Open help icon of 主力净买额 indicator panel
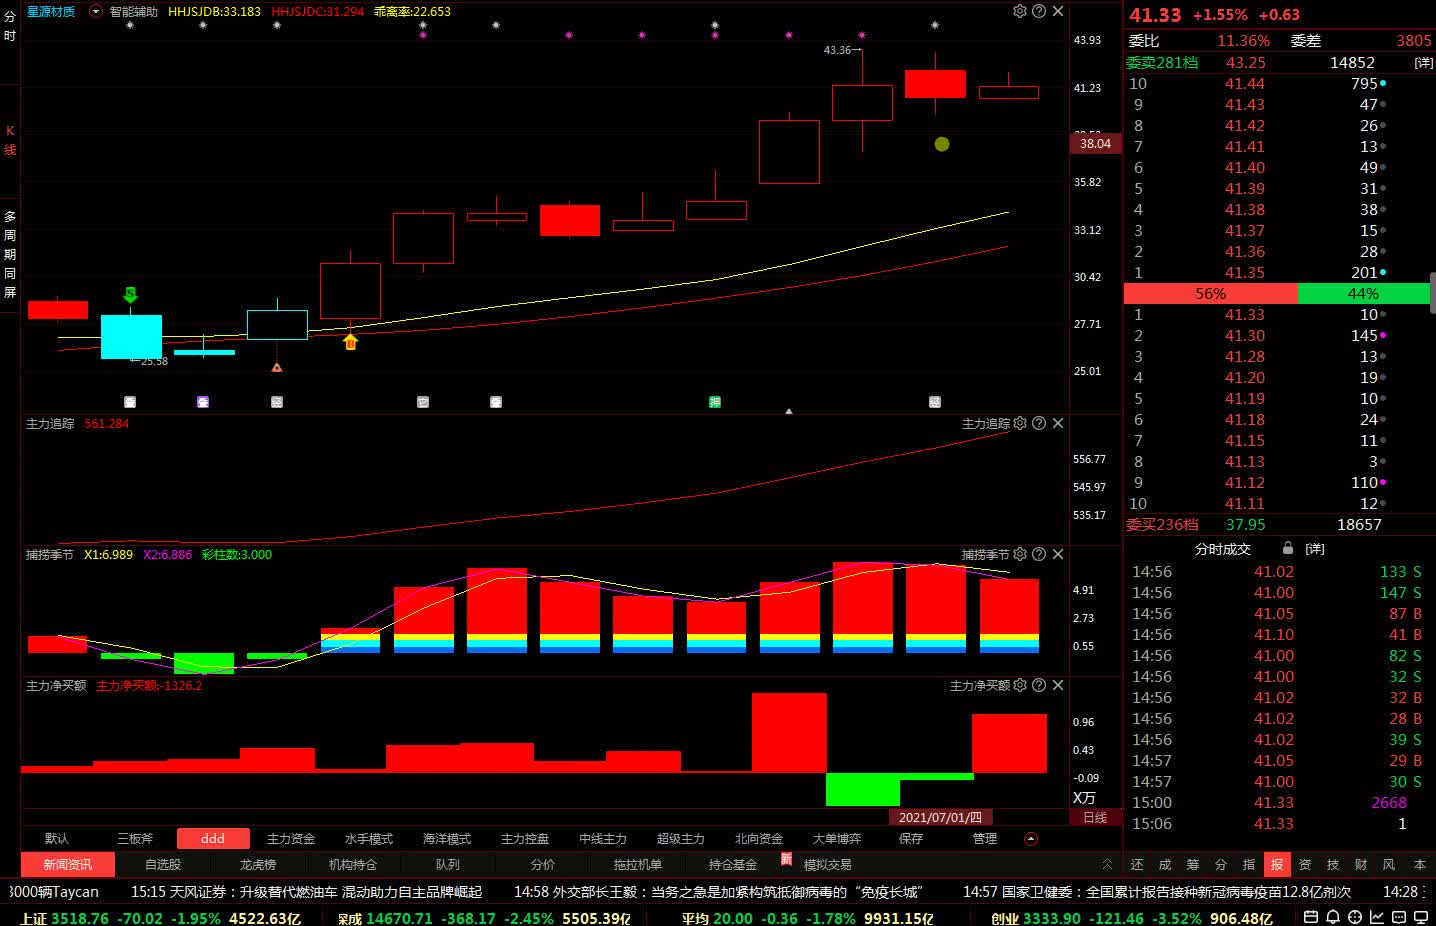 1039,685
